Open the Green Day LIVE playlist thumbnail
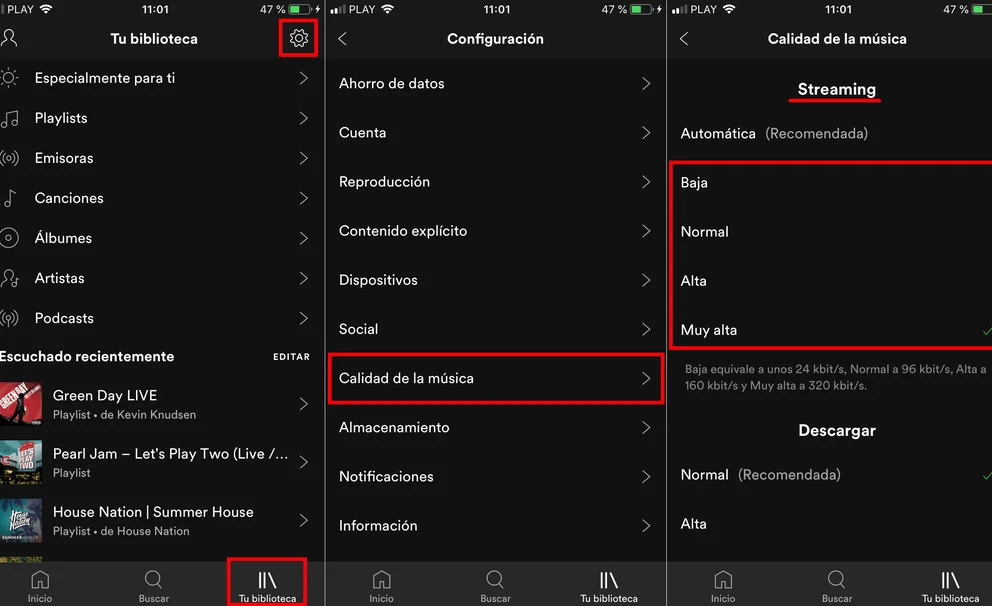This screenshot has width=992, height=606. click(x=21, y=404)
